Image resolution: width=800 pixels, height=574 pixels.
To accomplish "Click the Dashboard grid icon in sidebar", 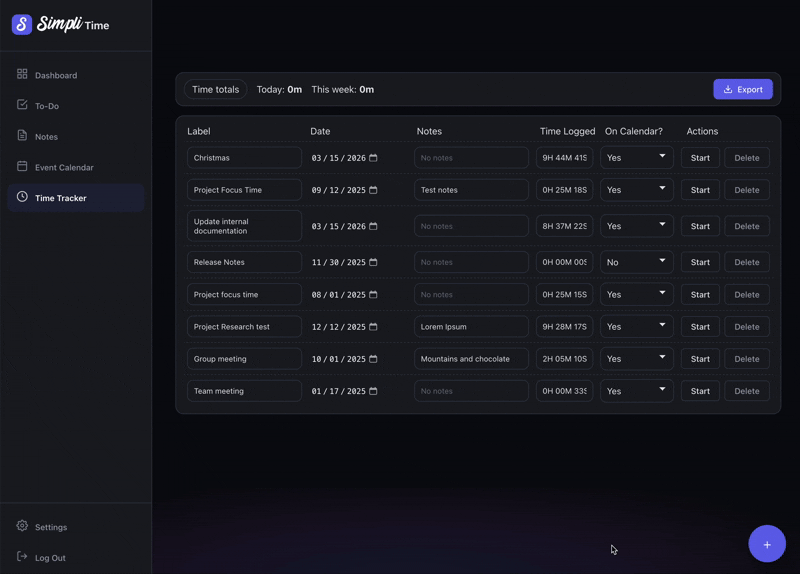I will (x=22, y=74).
